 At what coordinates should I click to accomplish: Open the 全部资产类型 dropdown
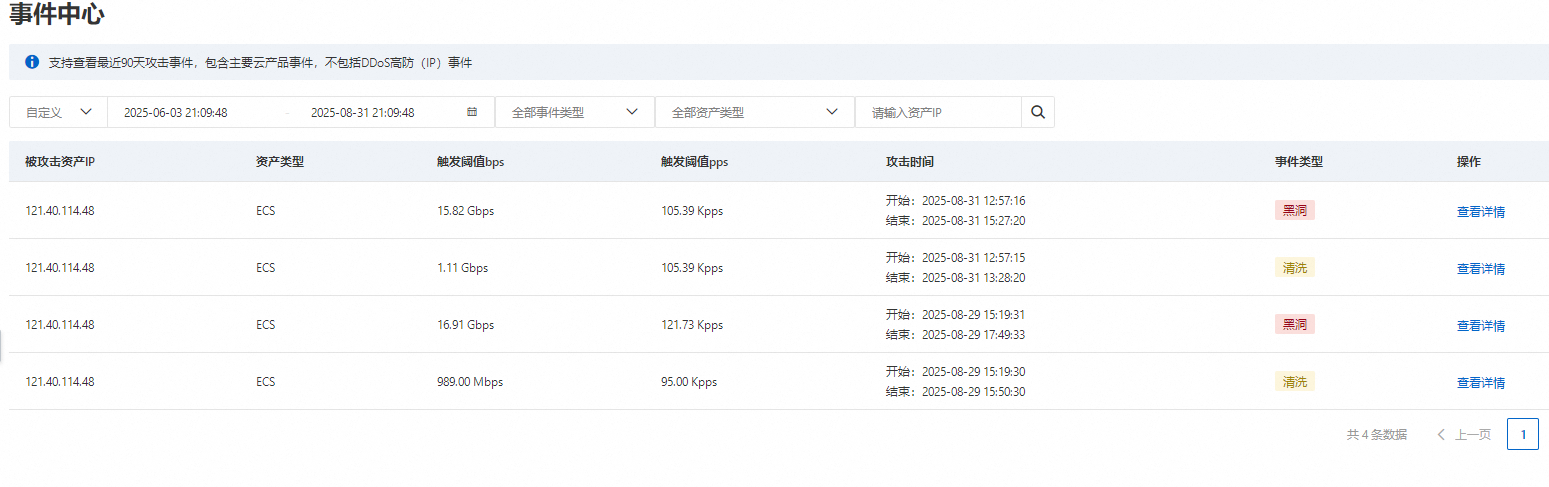click(x=755, y=112)
